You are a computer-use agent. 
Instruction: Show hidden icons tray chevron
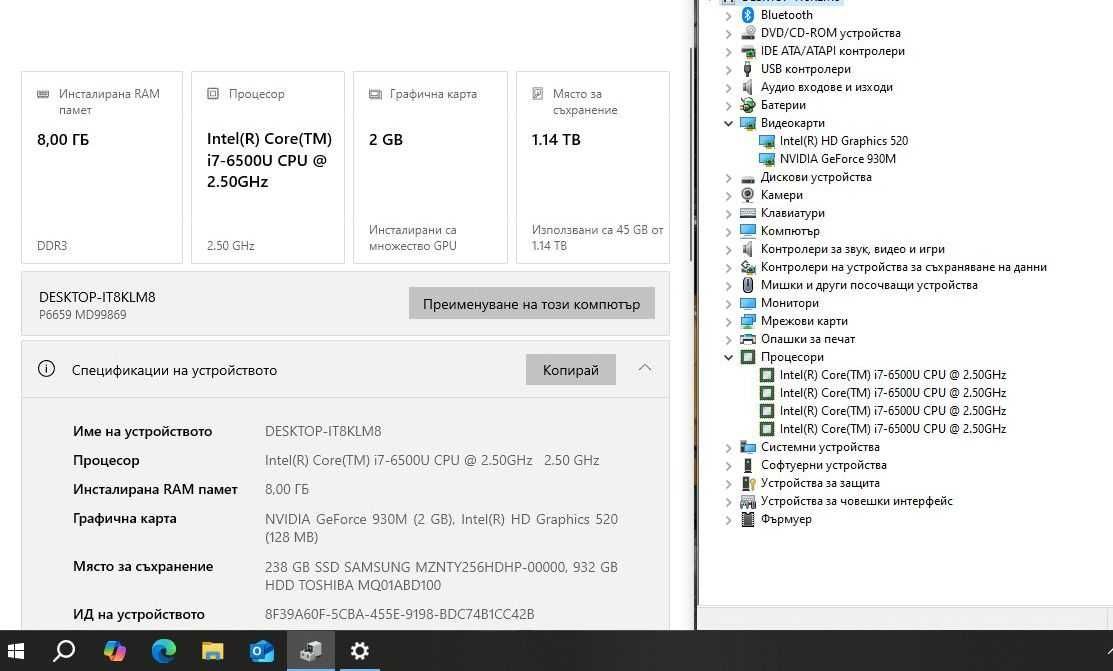[x=1109, y=650]
